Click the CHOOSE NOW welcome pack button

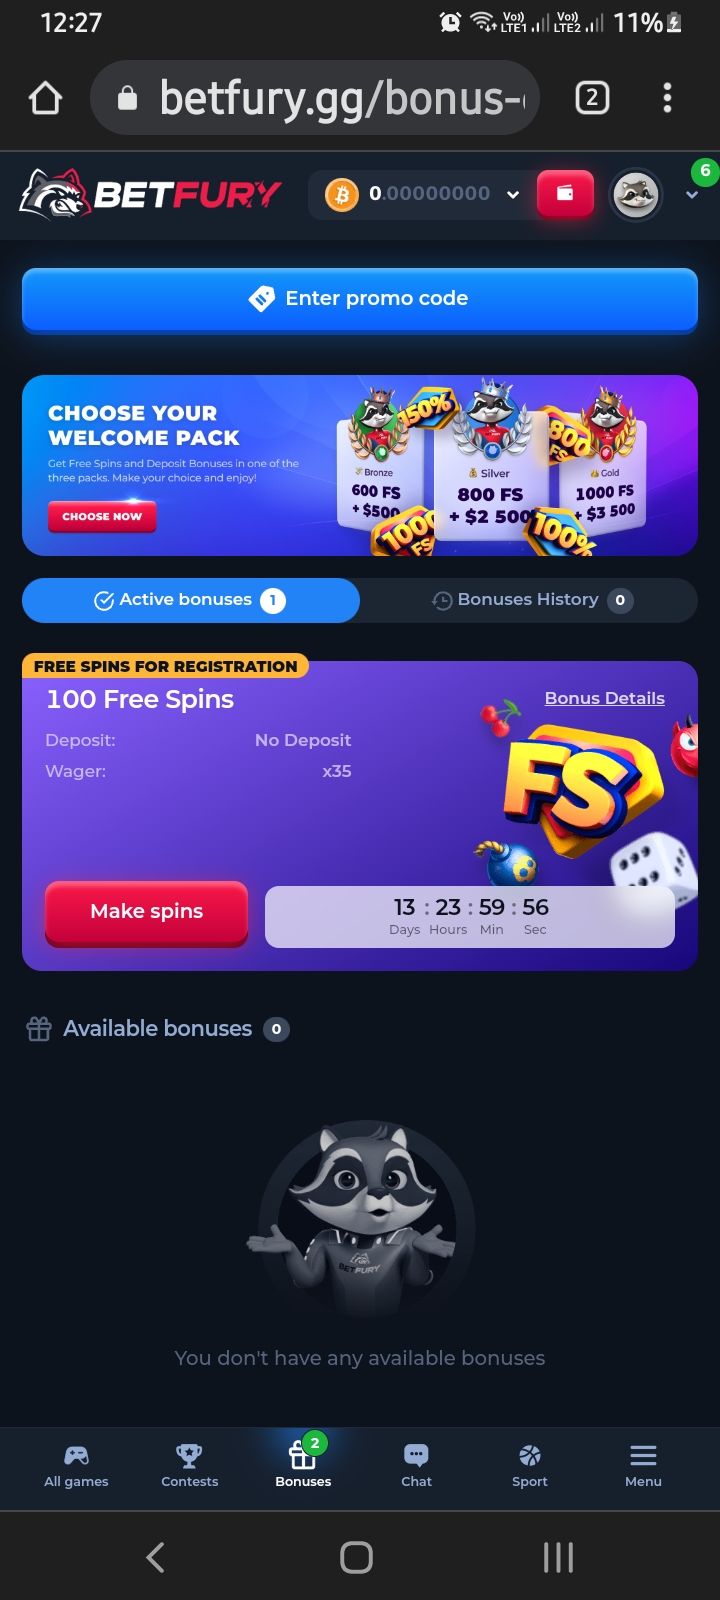[x=102, y=516]
